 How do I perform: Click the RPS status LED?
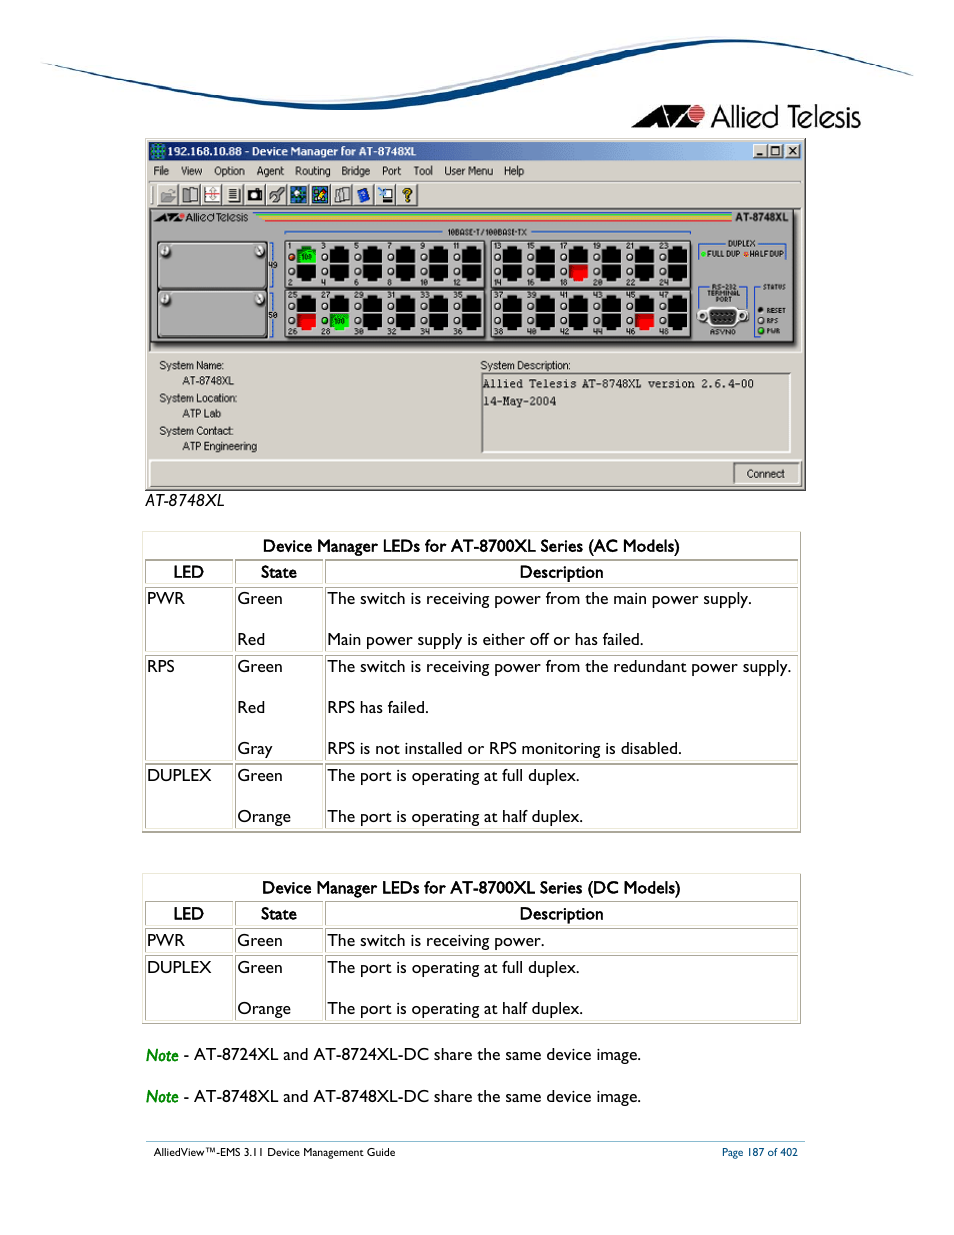pos(761,321)
